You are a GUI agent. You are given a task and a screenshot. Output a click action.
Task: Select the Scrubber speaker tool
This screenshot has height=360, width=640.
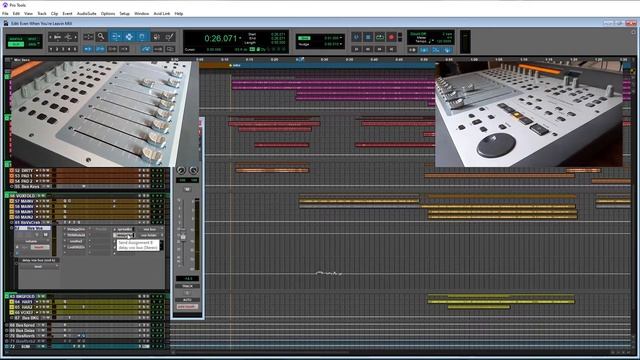156,37
